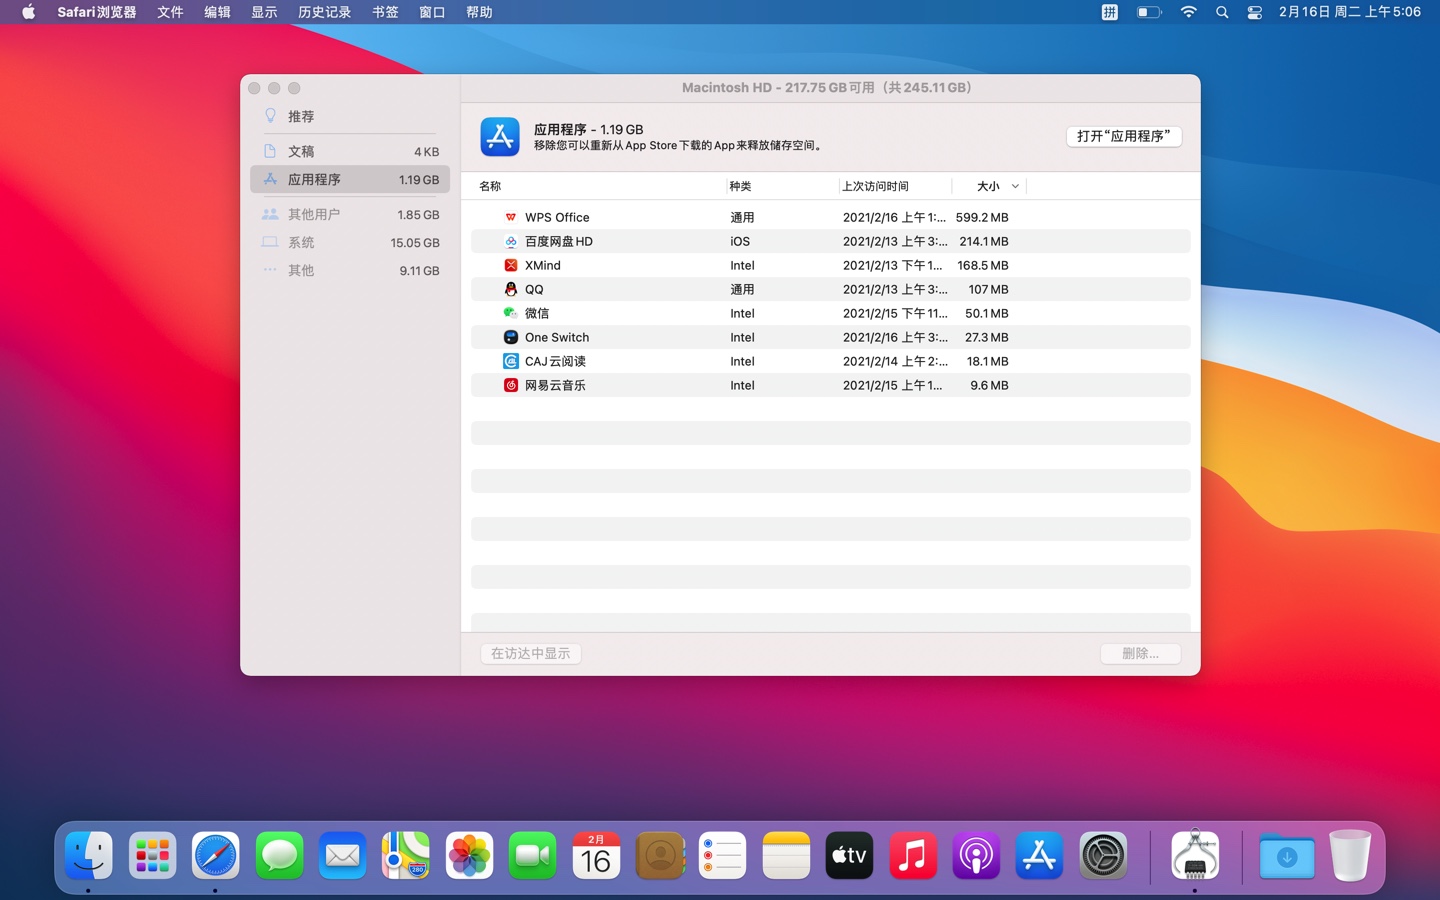Select 推荐 in the sidebar

tap(300, 116)
